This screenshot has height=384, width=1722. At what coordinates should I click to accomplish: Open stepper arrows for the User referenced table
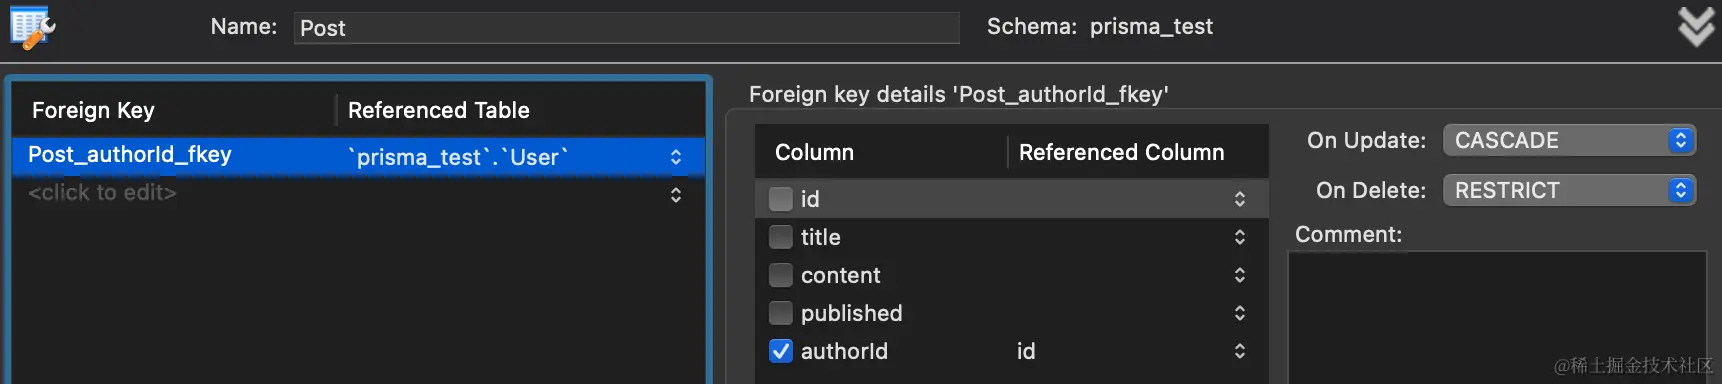tap(676, 157)
